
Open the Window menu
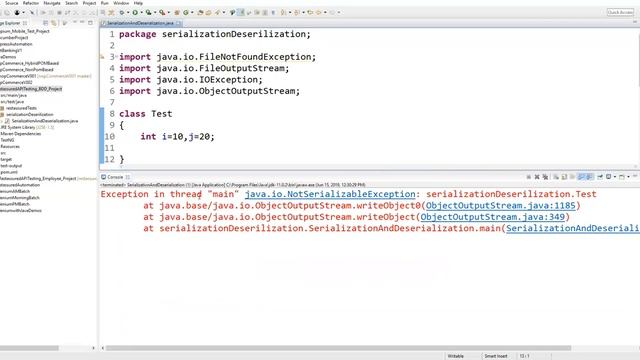pyautogui.click(x=121, y=3)
